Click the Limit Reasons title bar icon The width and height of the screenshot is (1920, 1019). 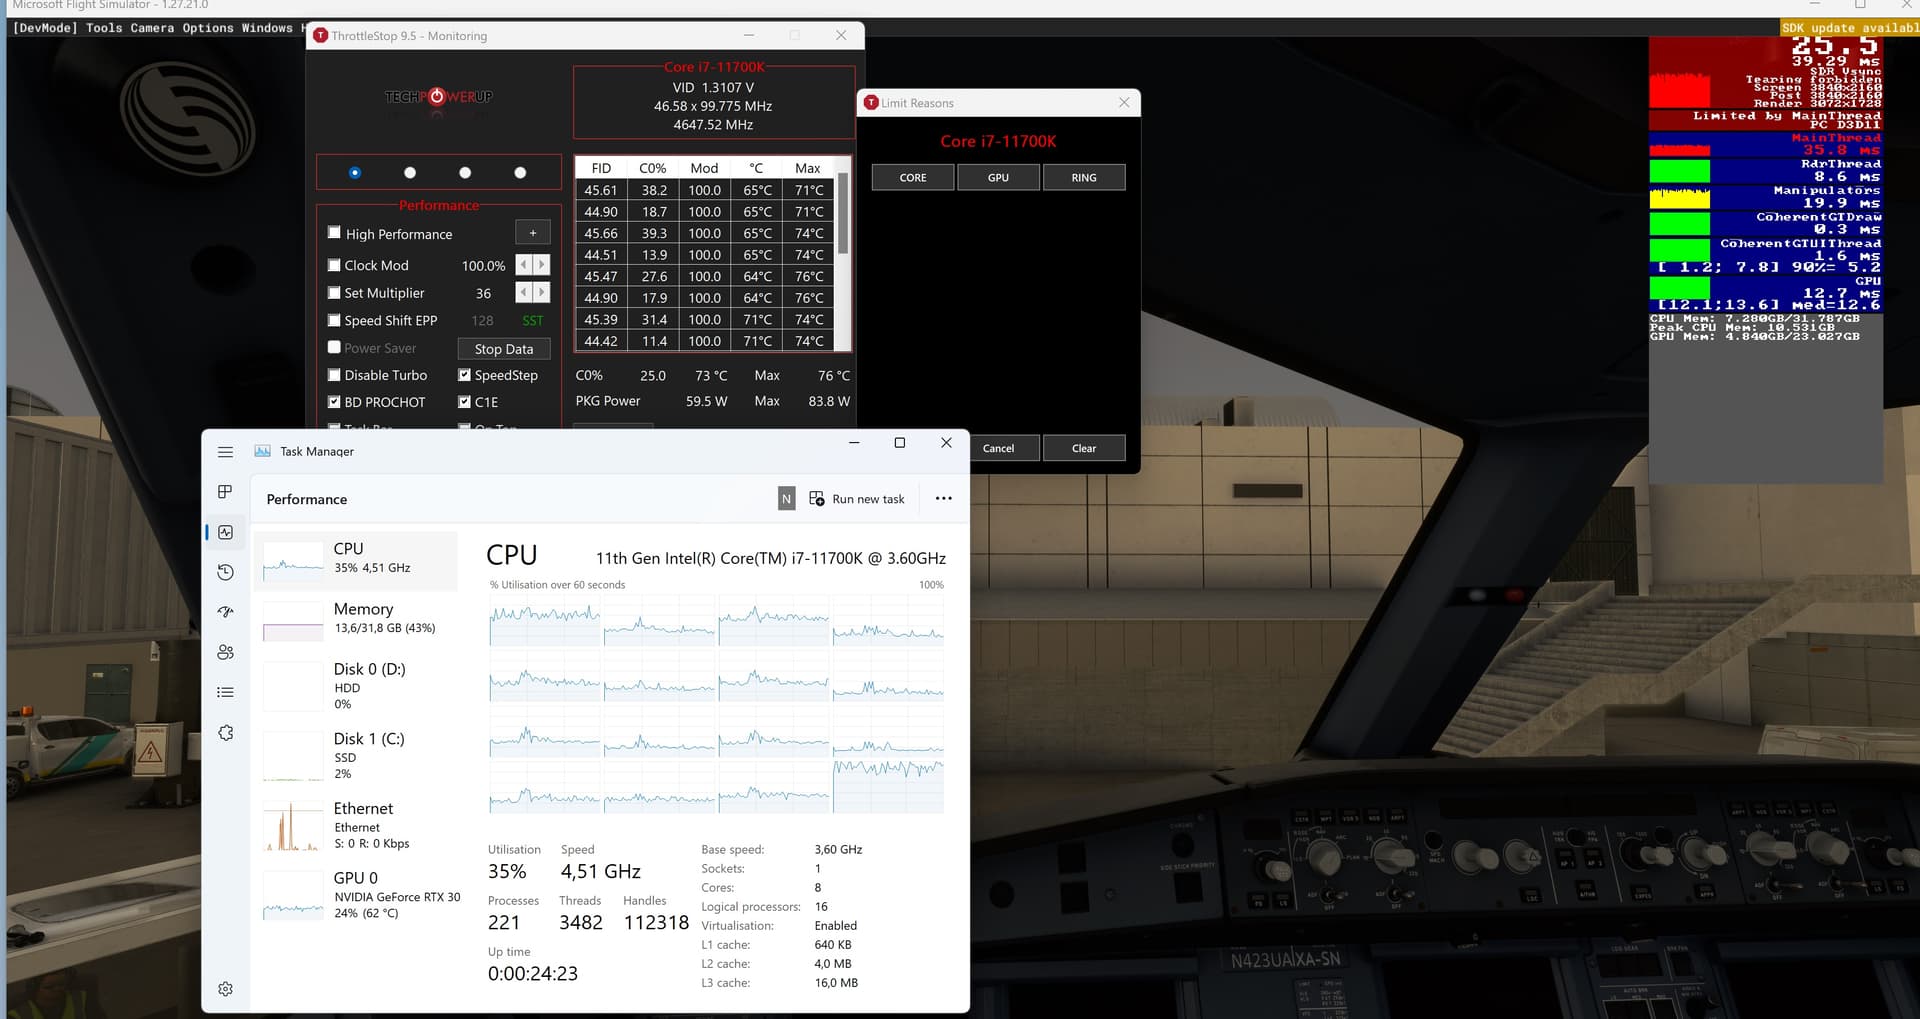coord(871,103)
